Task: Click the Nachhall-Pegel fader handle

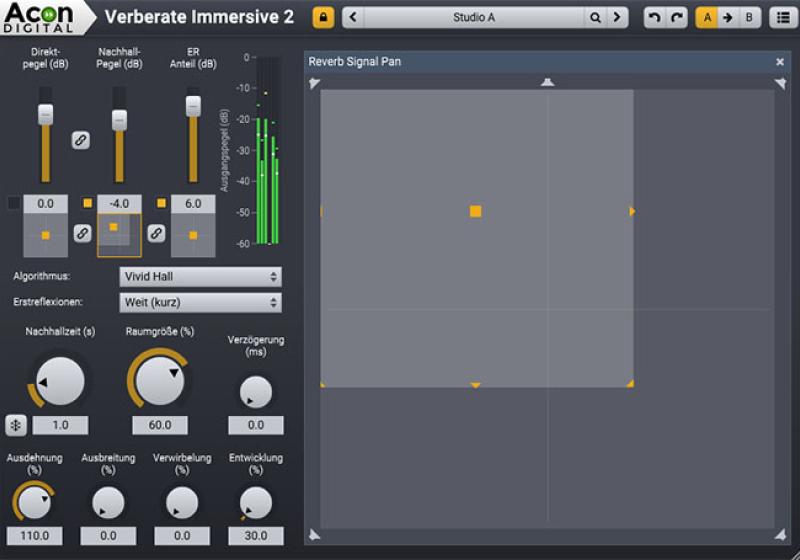Action: 119,120
